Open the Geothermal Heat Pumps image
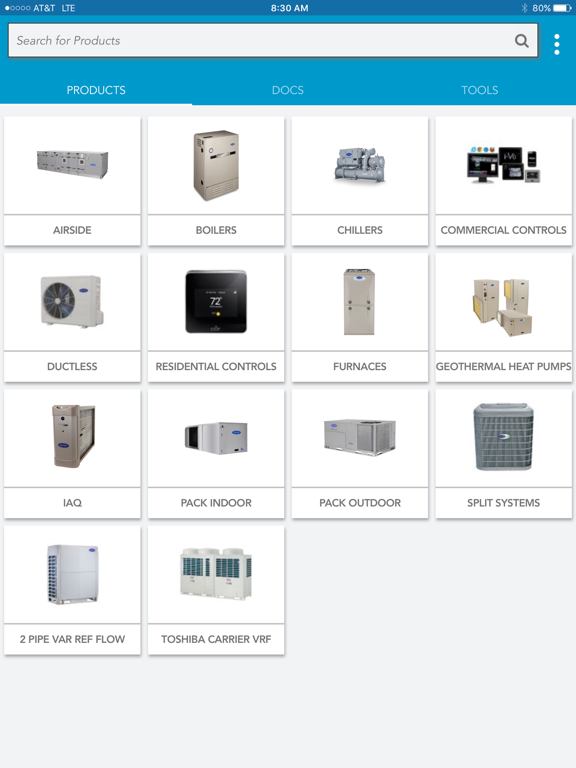This screenshot has height=768, width=576. (503, 307)
